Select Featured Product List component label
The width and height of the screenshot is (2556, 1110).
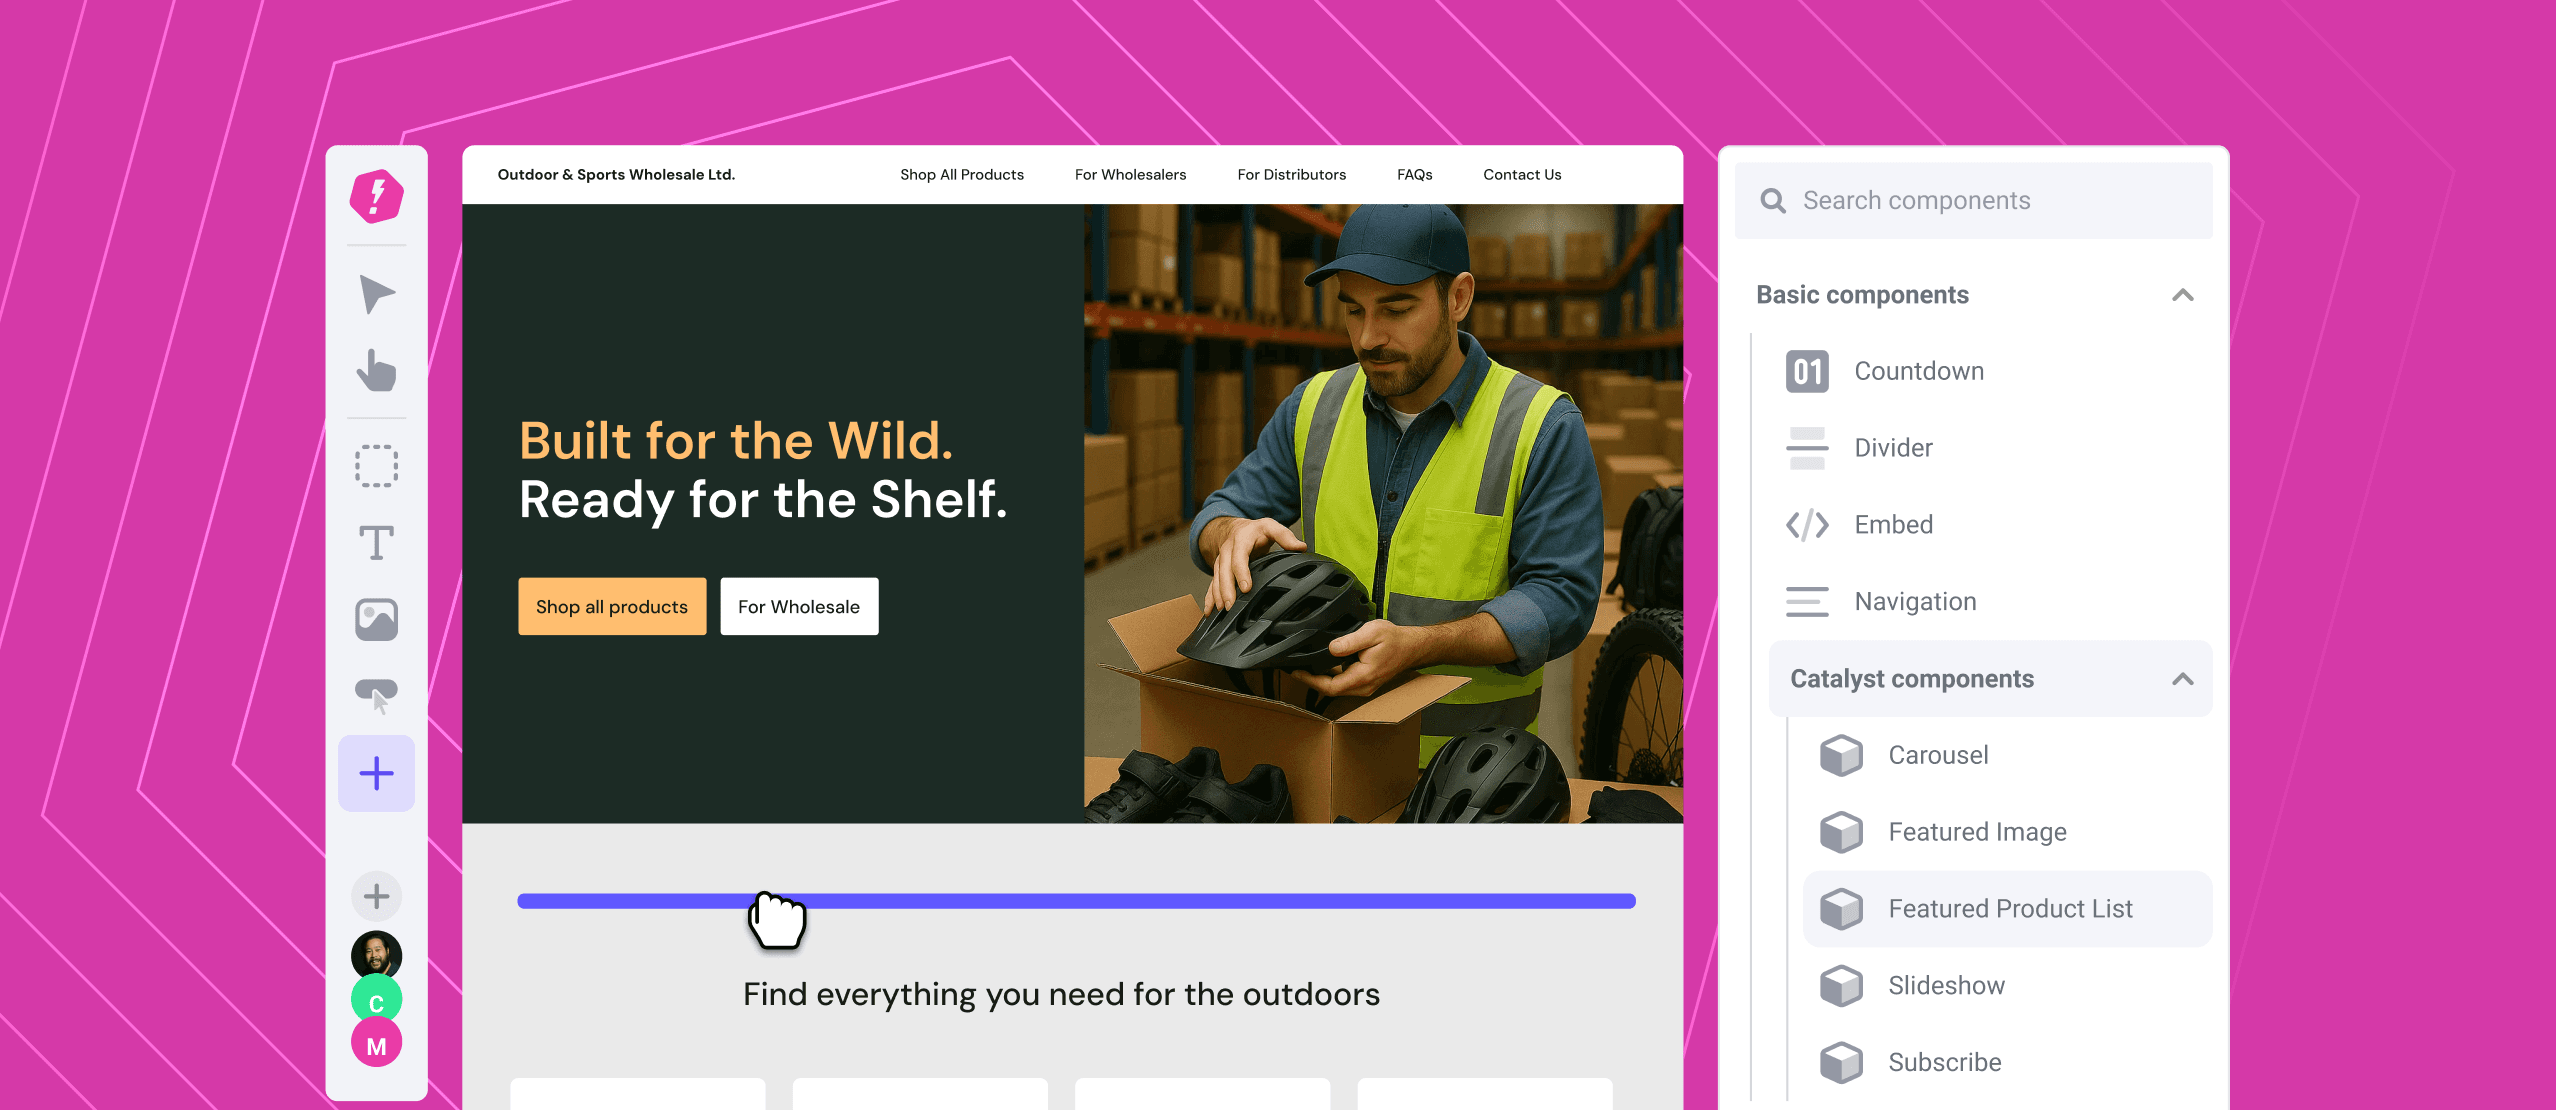click(x=2010, y=909)
